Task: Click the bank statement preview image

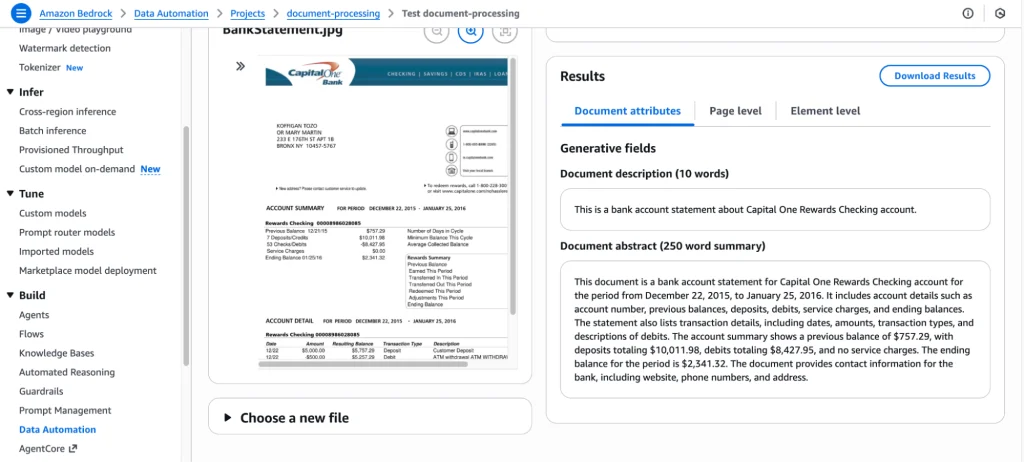Action: [383, 209]
